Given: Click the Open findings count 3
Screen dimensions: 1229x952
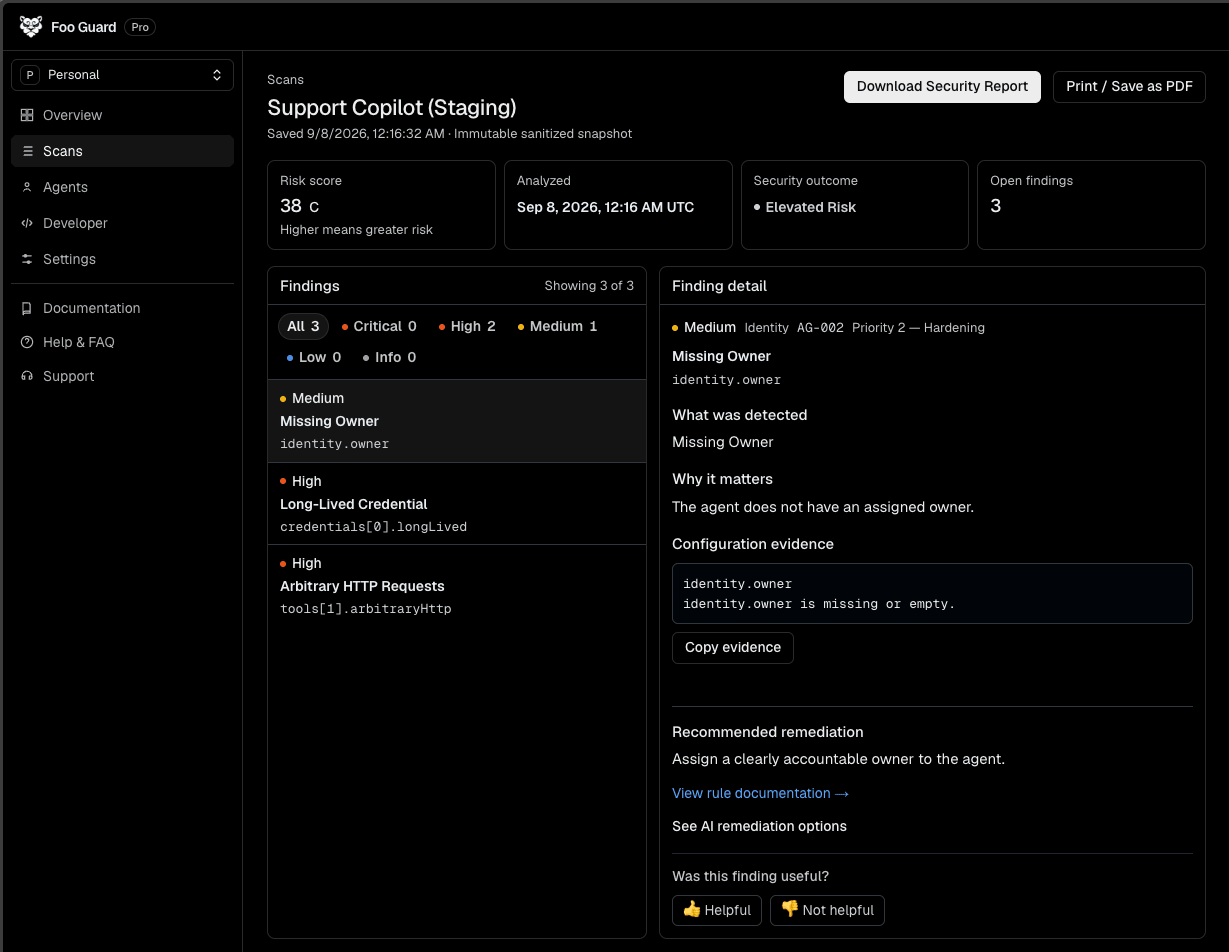Looking at the screenshot, I should pyautogui.click(x=996, y=206).
